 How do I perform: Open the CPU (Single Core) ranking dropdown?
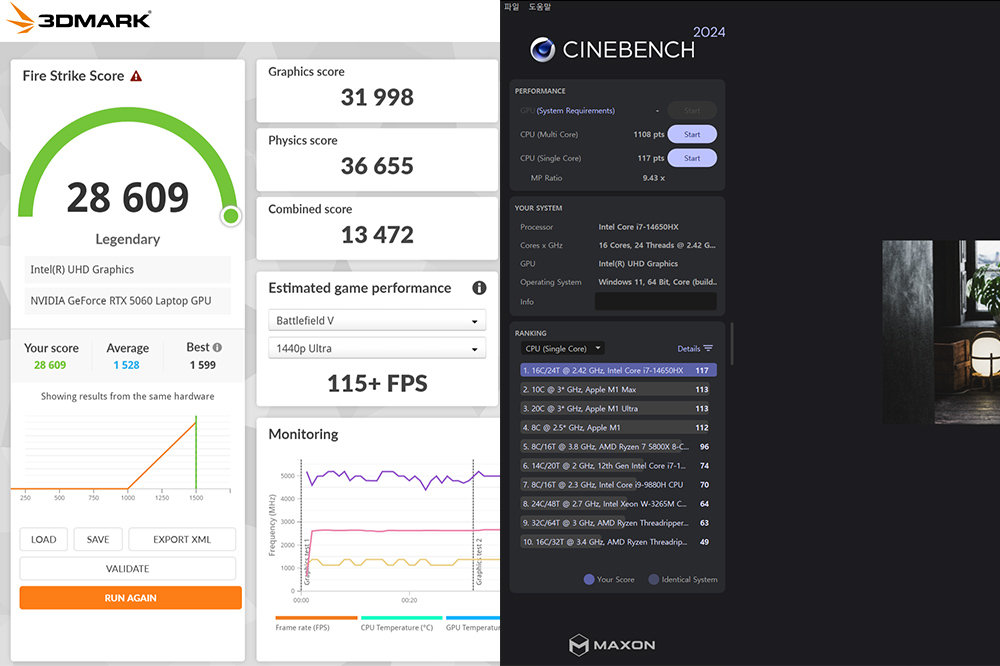point(562,348)
